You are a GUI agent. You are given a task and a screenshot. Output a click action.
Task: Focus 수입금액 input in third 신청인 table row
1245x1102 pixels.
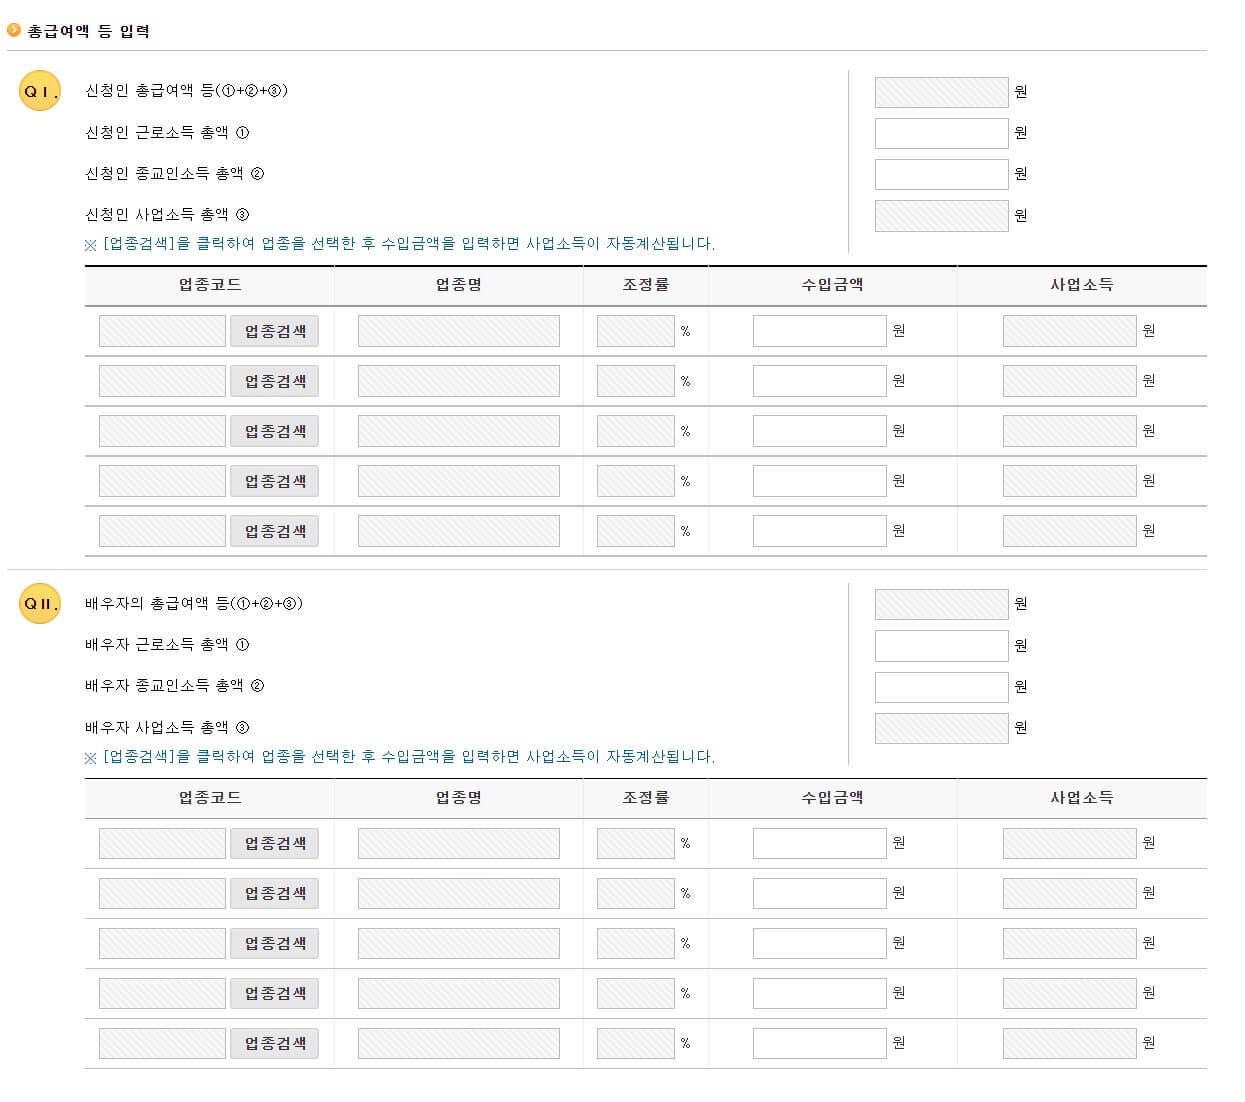(x=819, y=431)
